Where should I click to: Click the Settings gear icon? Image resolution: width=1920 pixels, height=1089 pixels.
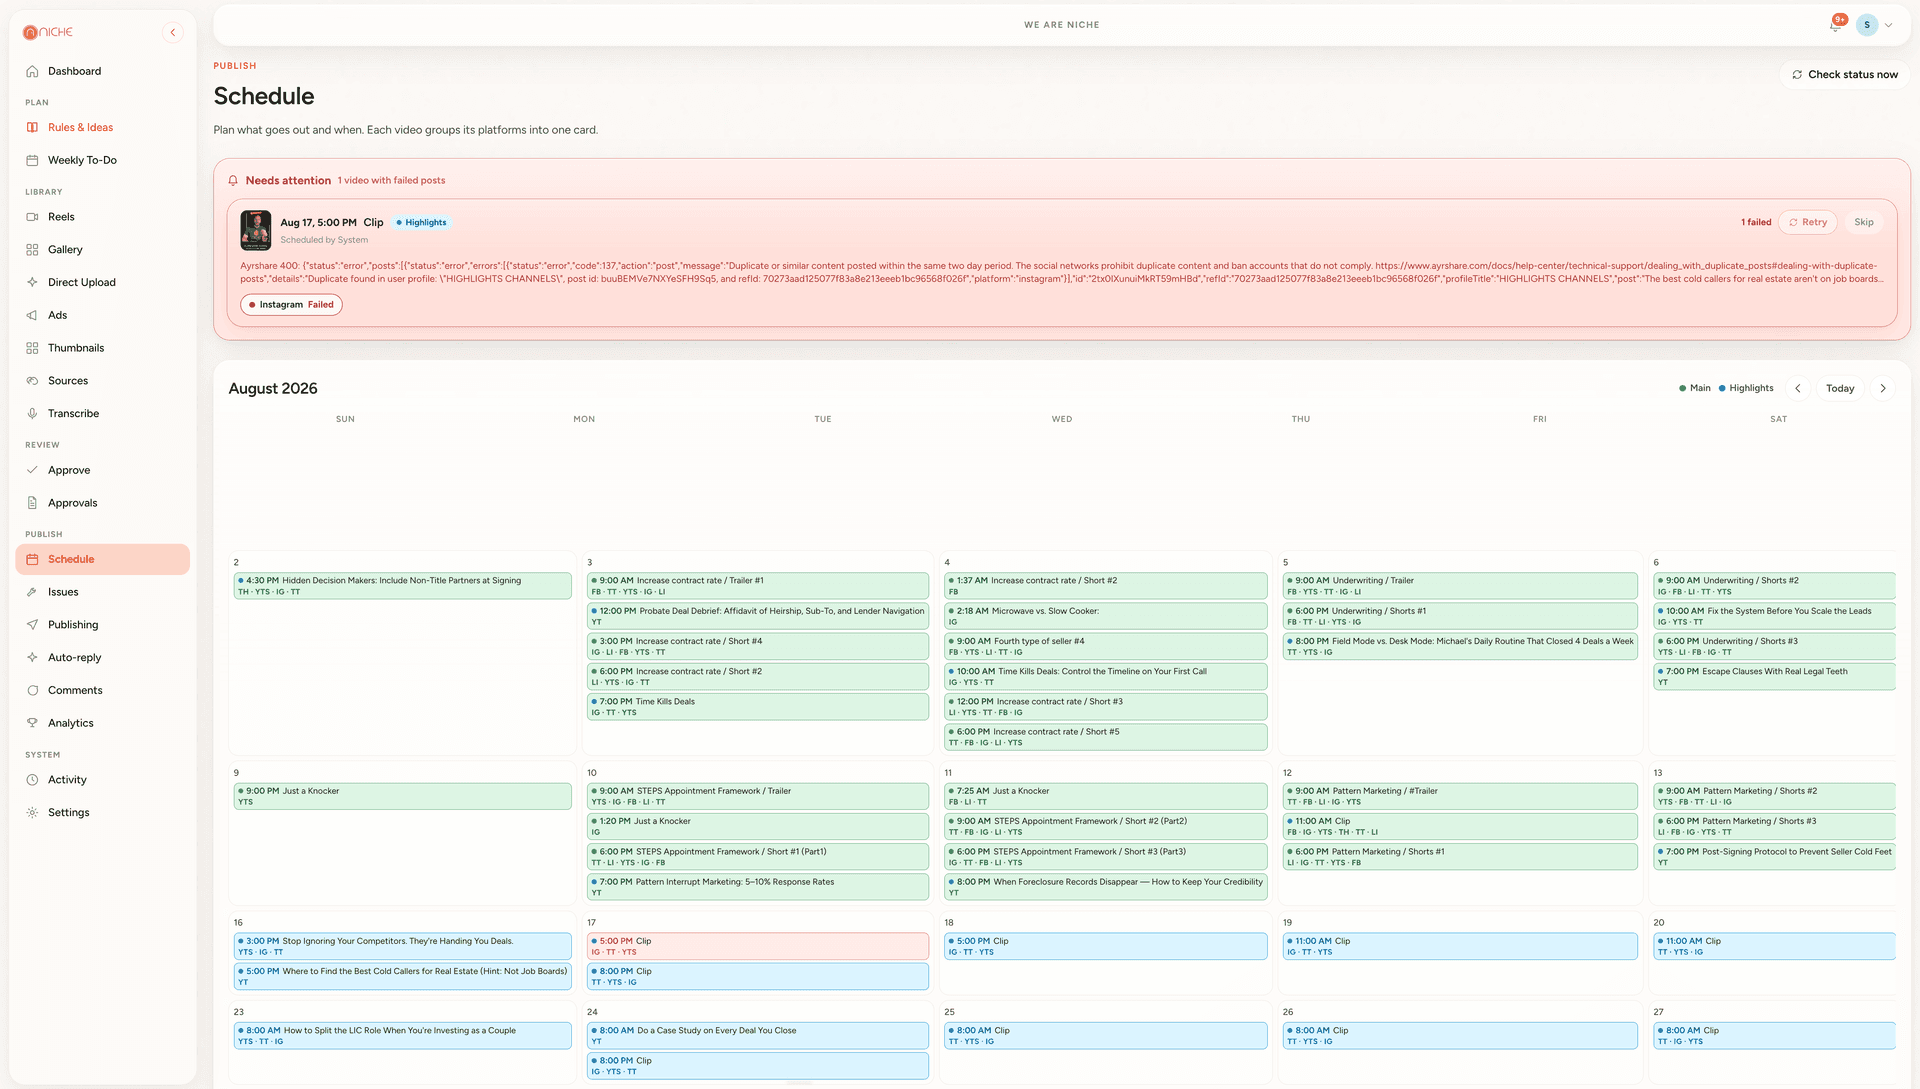click(x=32, y=813)
